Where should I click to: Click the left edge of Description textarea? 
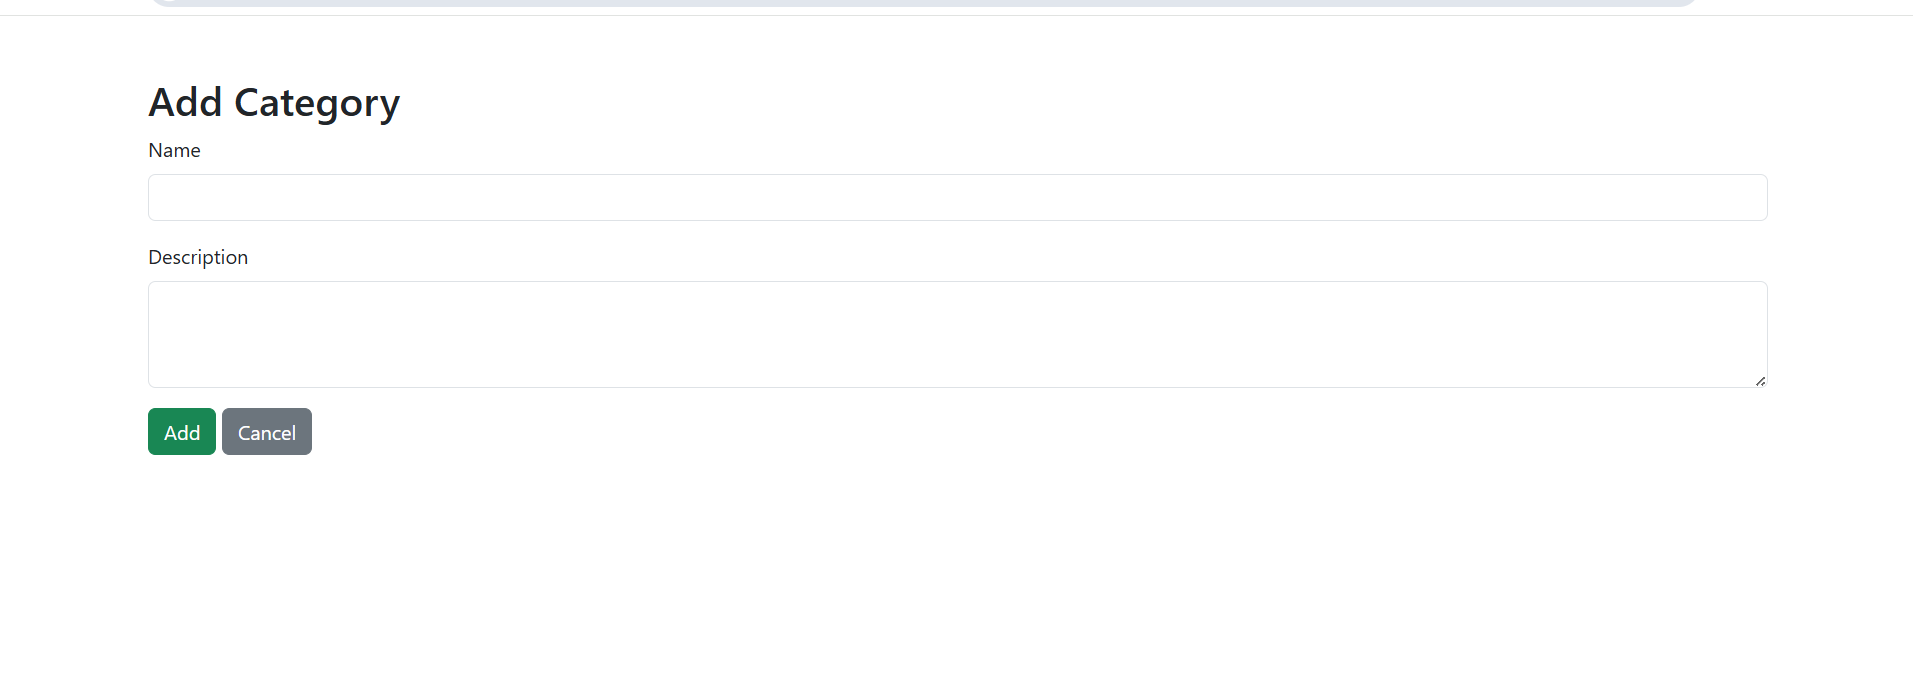(160, 334)
